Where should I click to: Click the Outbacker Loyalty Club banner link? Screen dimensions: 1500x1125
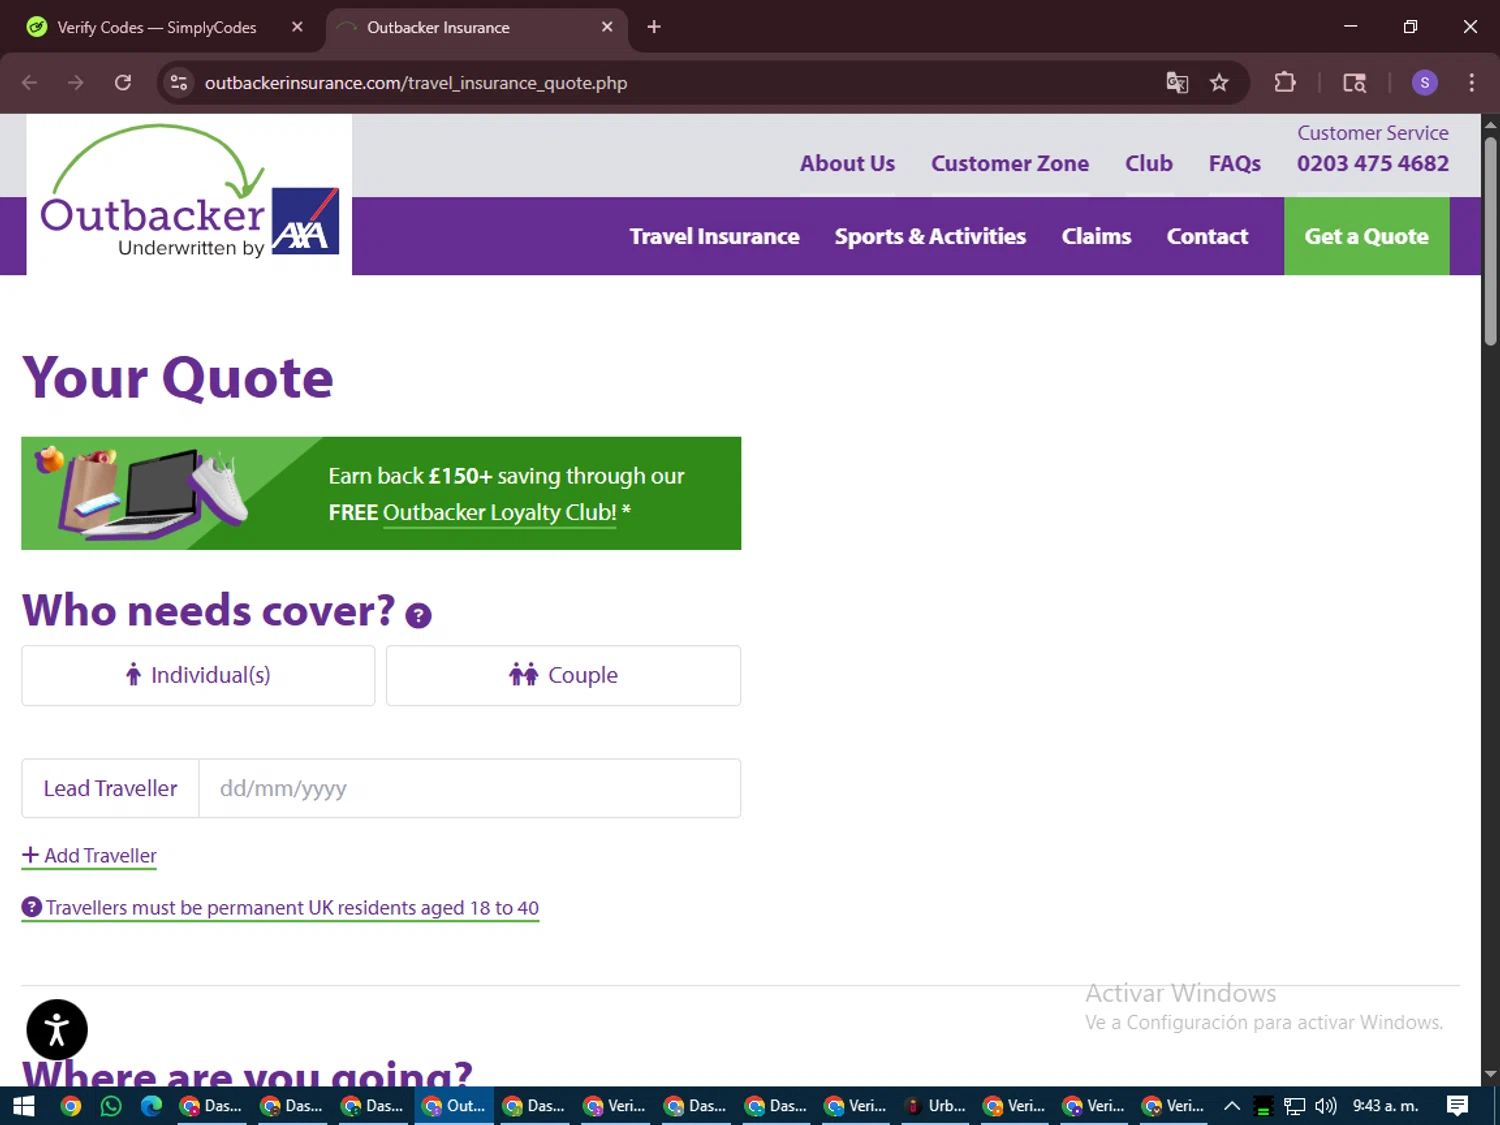[x=499, y=512]
